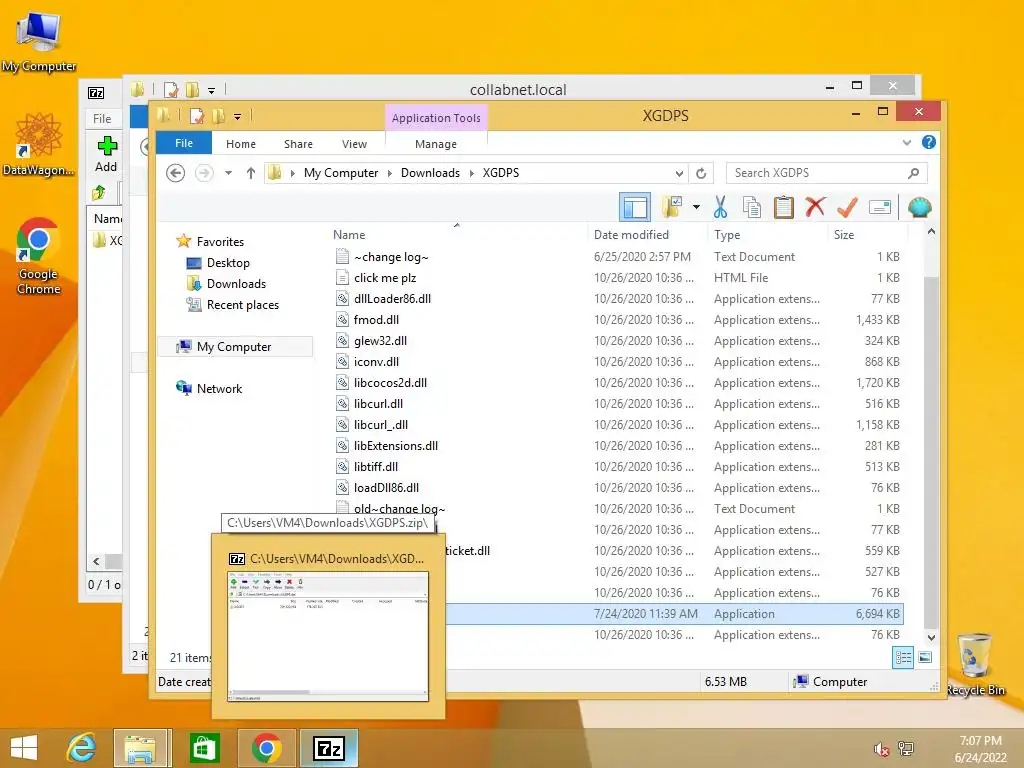Open the Home ribbon tab
The image size is (1024, 768).
coord(241,144)
